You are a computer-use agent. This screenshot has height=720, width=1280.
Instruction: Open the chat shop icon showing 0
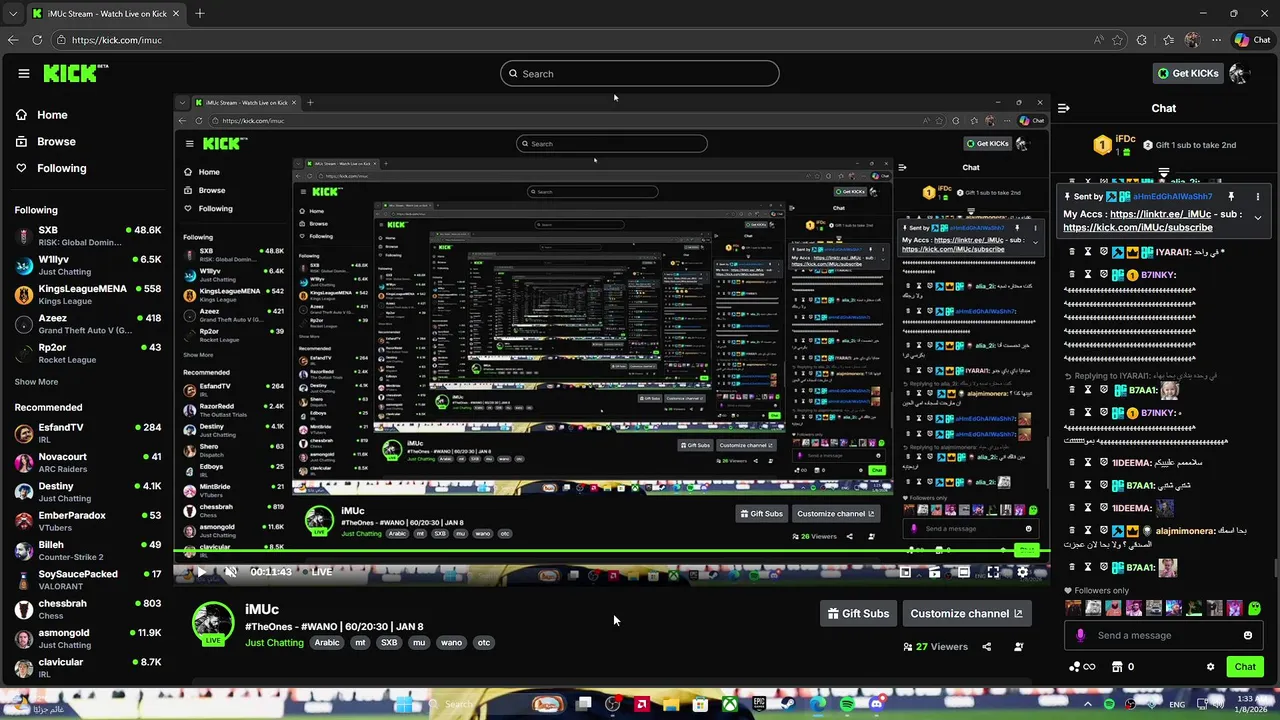1124,667
